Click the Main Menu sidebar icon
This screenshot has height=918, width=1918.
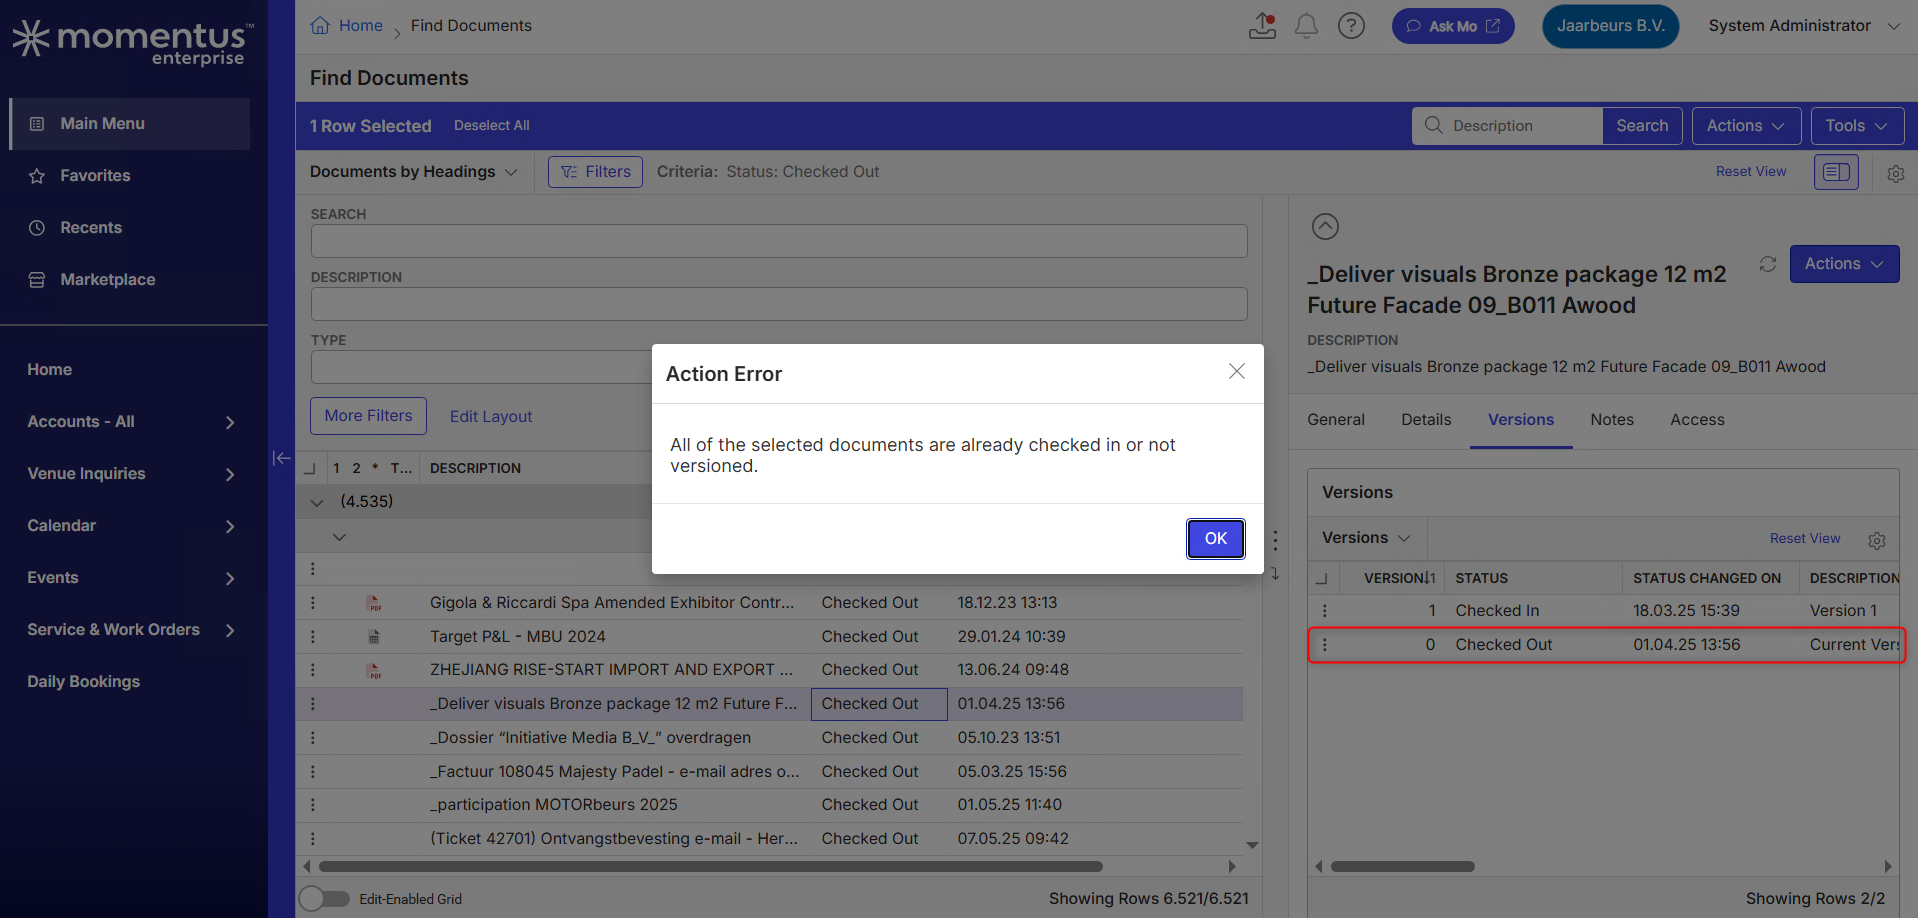(x=37, y=124)
